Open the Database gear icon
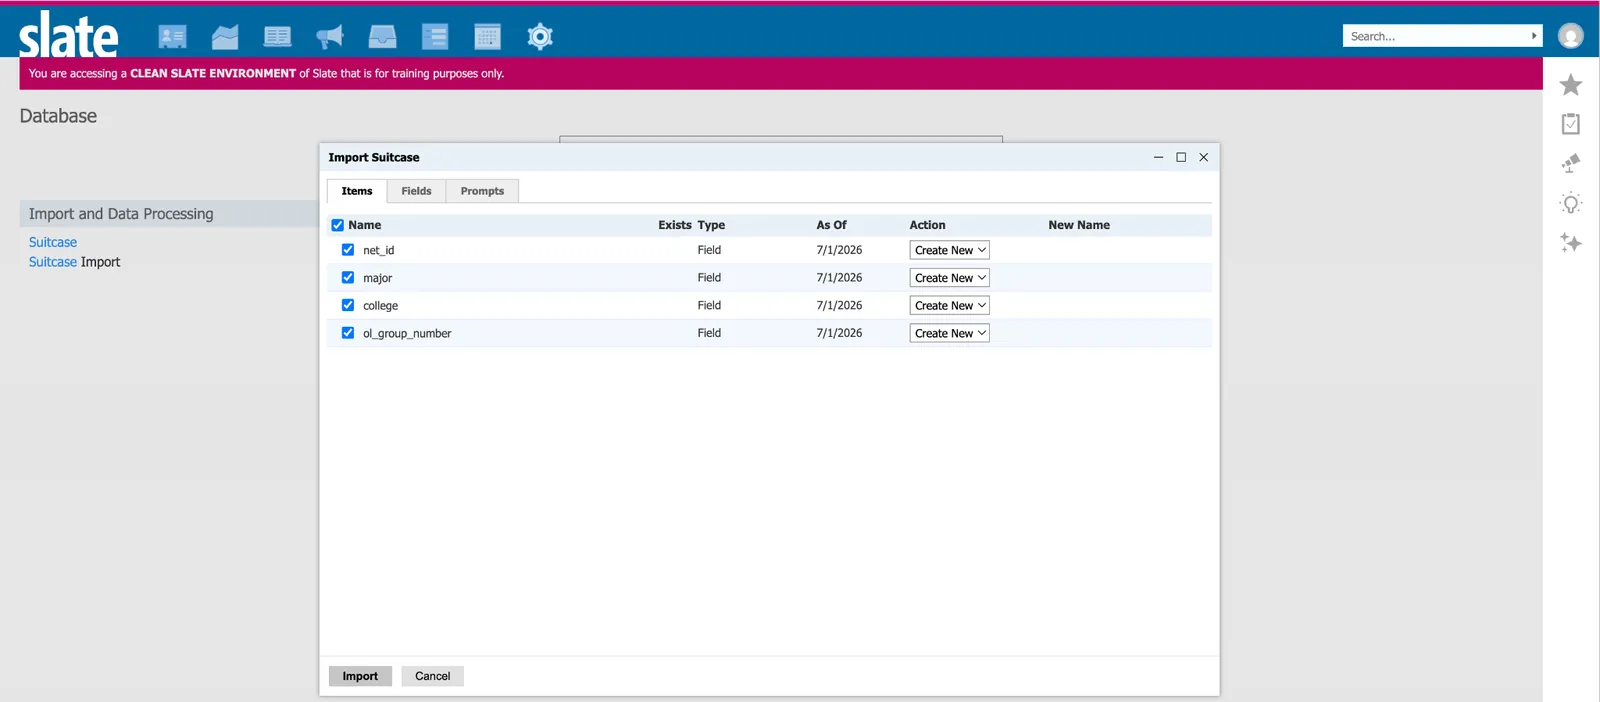The height and width of the screenshot is (702, 1600). (x=540, y=37)
